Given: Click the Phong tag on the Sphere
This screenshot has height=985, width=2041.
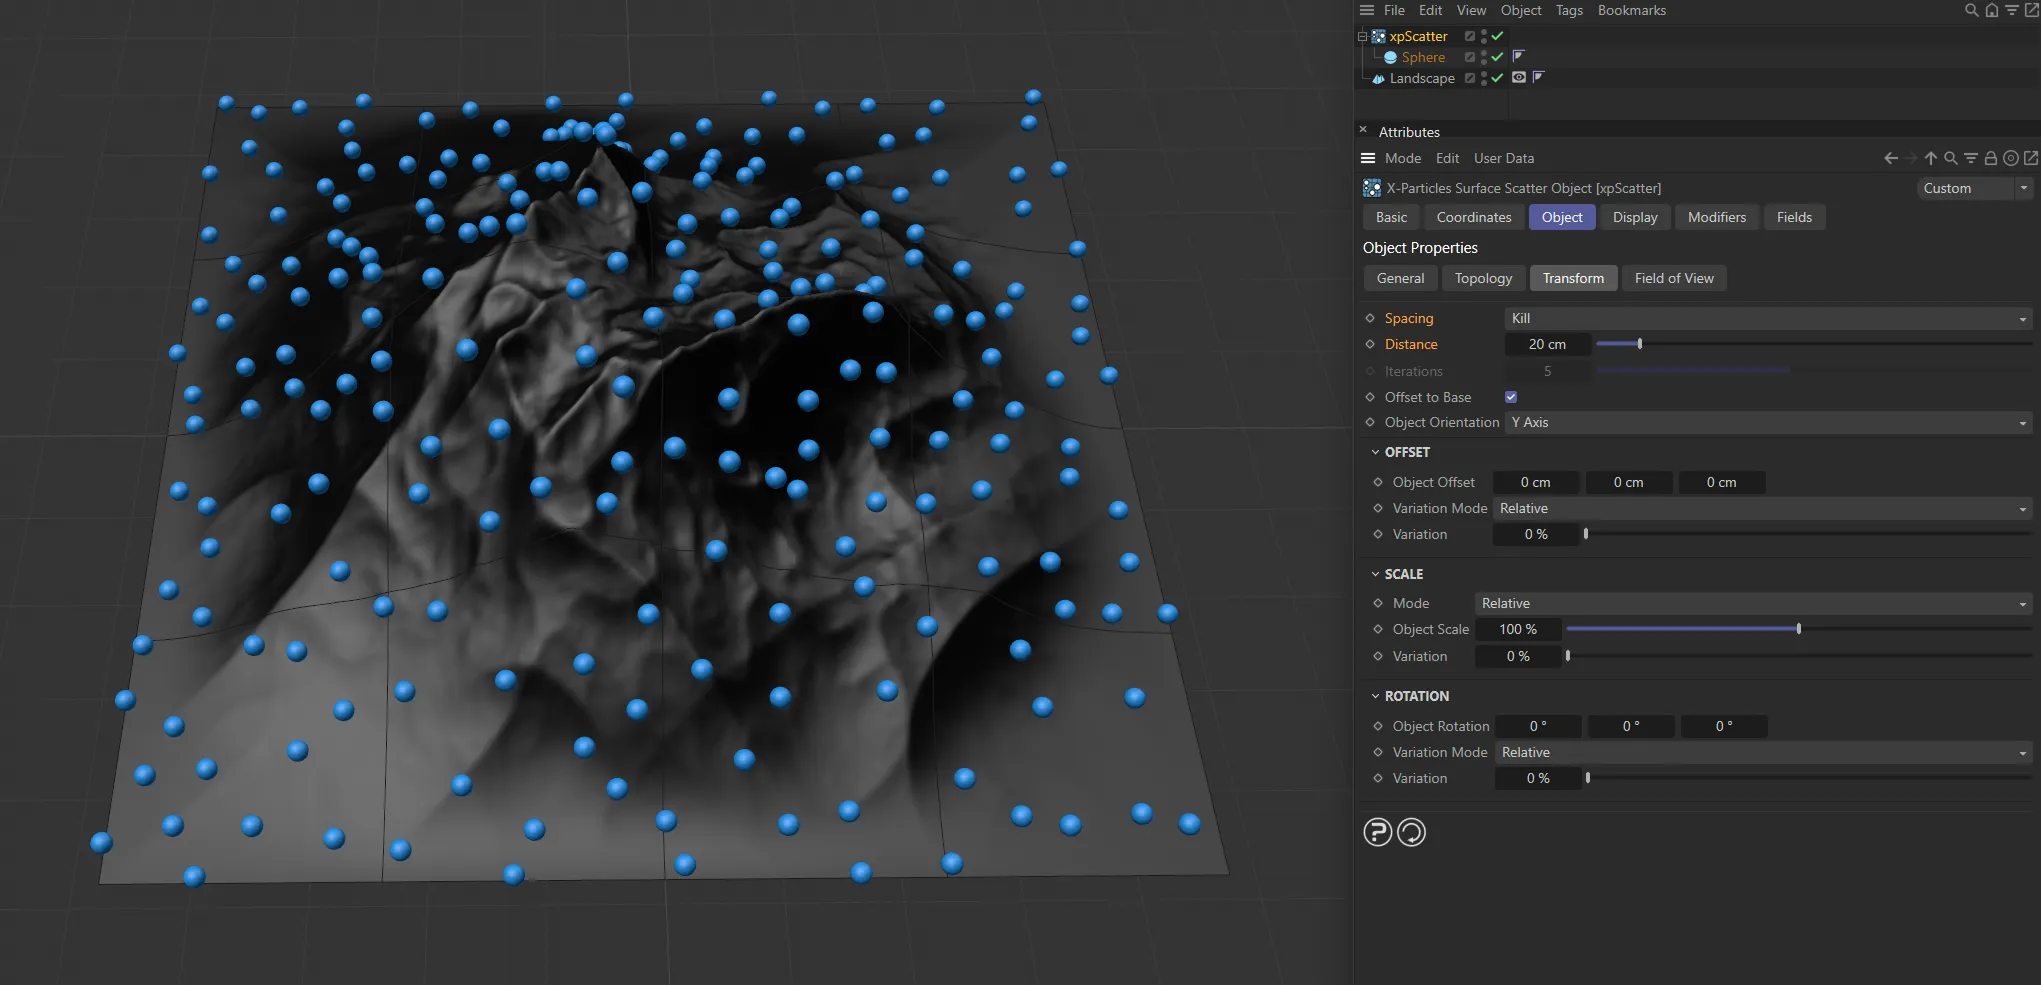Looking at the screenshot, I should (x=1518, y=57).
